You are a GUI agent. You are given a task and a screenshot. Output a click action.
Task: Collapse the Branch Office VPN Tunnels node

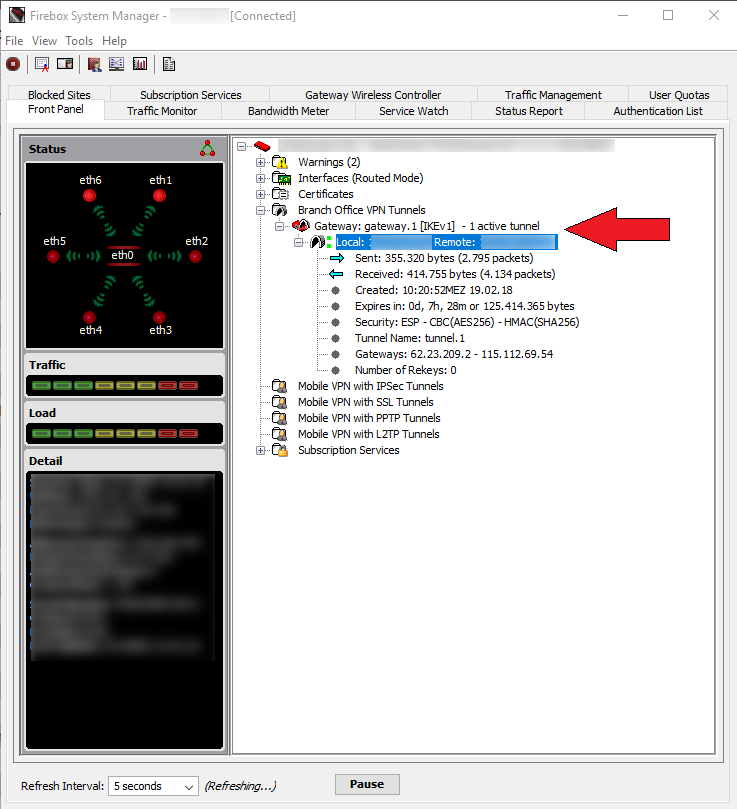pyautogui.click(x=262, y=210)
